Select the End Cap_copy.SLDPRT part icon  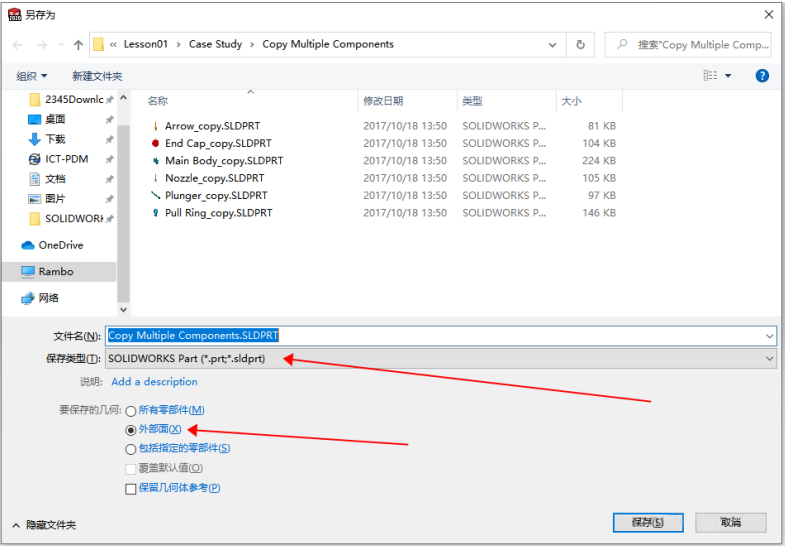click(x=155, y=144)
